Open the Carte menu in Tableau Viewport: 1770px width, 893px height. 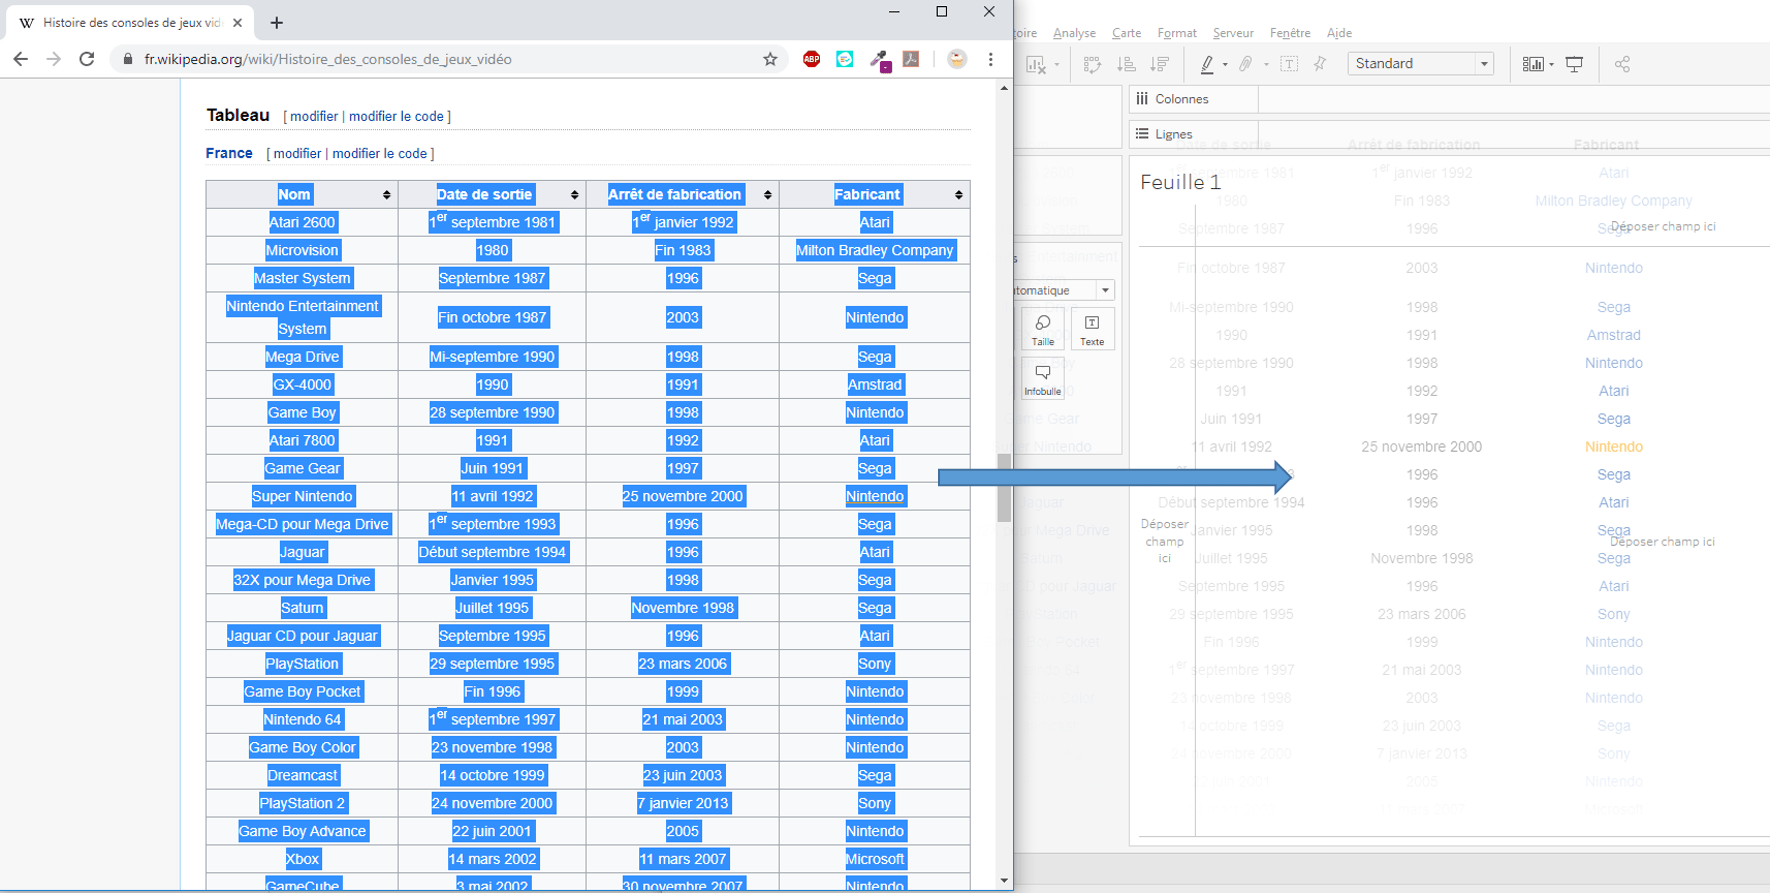pos(1126,33)
